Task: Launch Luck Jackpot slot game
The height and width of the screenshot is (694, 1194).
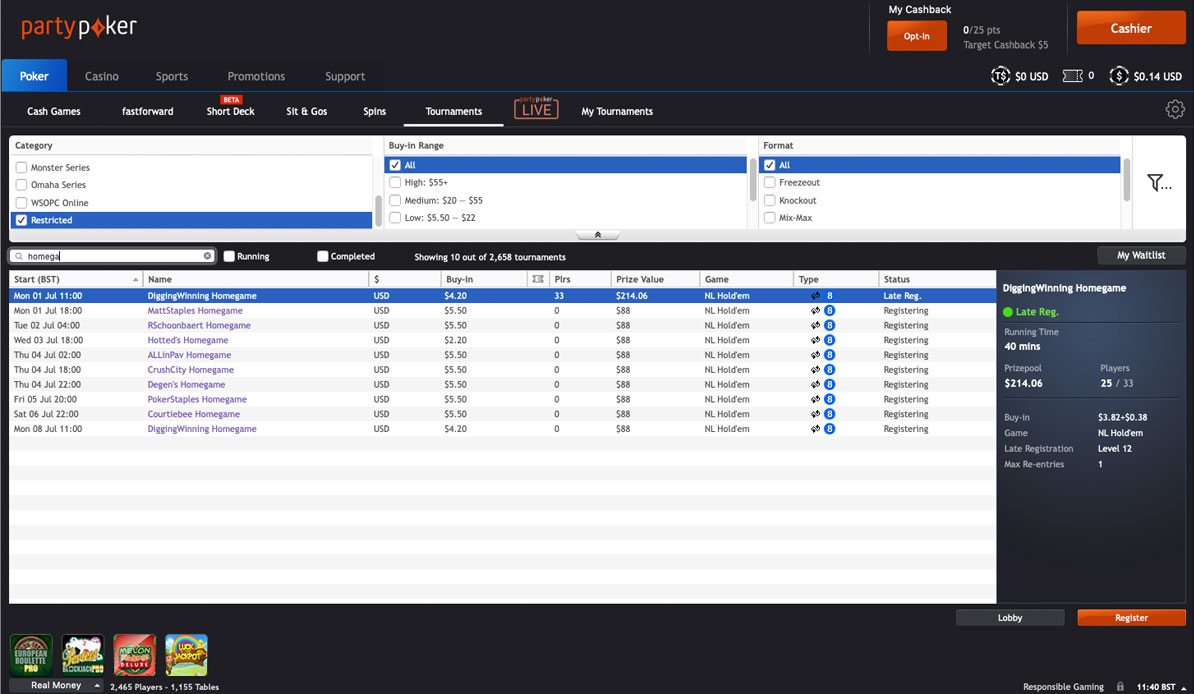Action: [187, 654]
